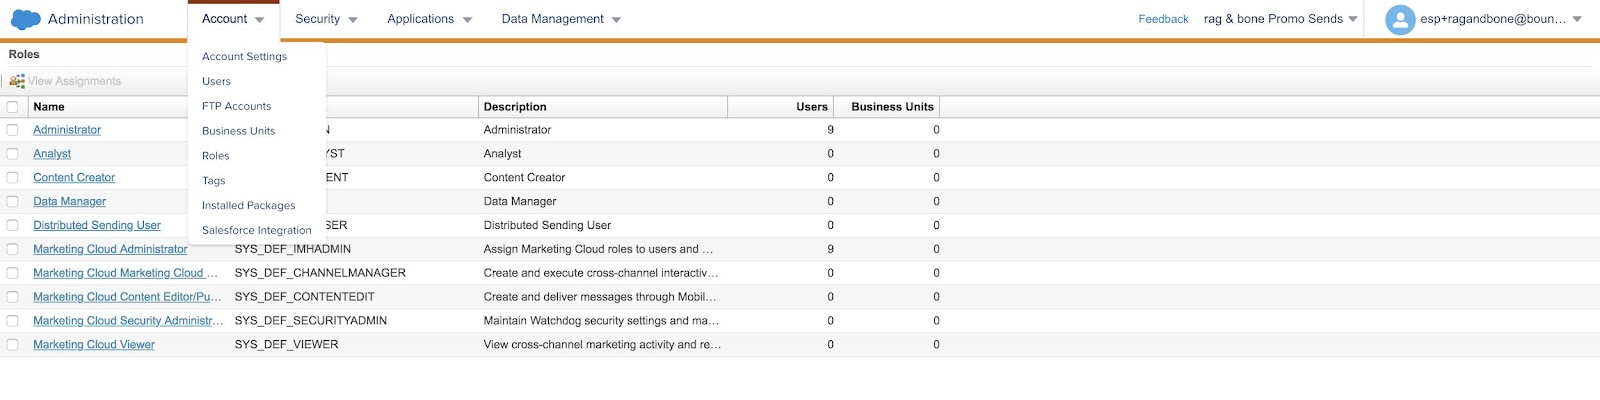Viewport: 1600px width, 400px height.
Task: Open the Administrator role link
Action: point(67,130)
